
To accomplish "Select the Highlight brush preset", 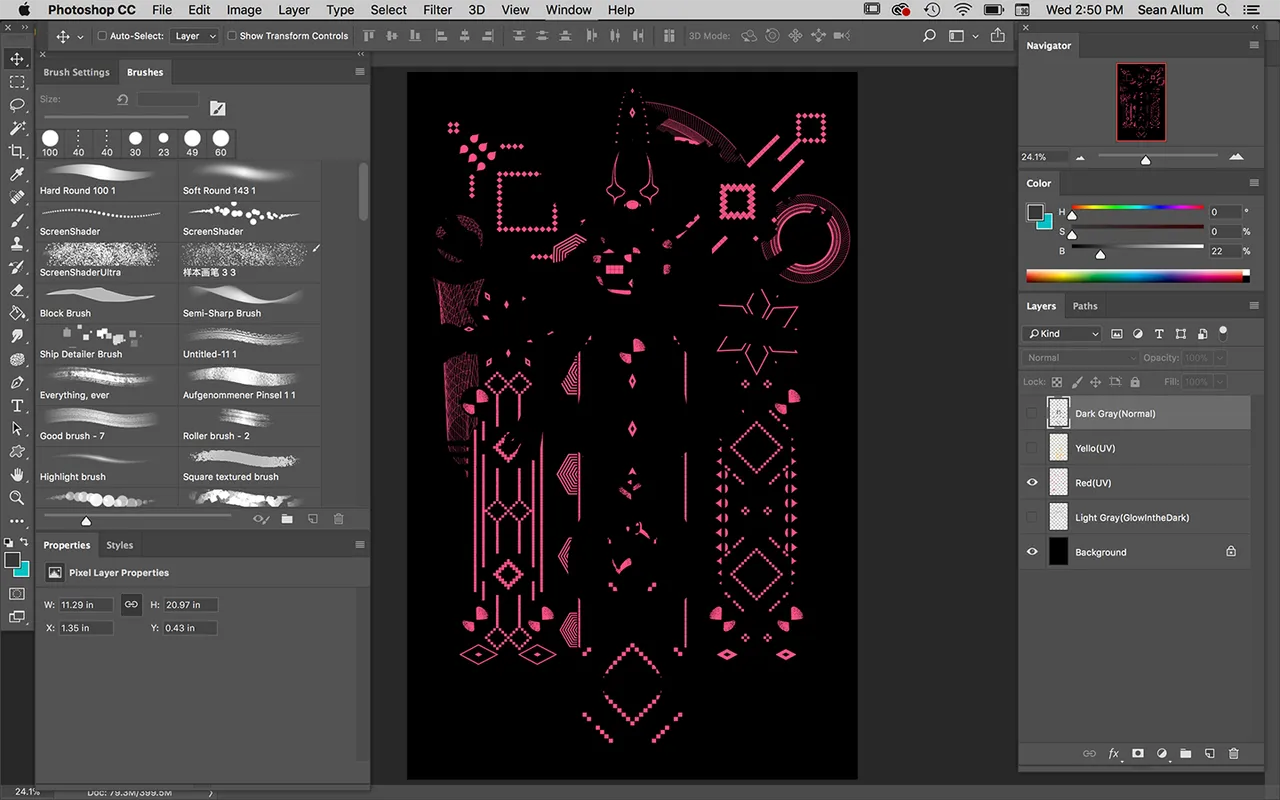I will point(107,466).
